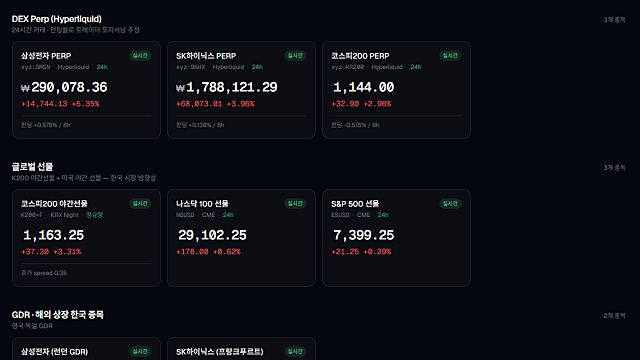Click the 실시간 badge on 삼성전자 PERP card
640x360 pixels.
point(140,56)
